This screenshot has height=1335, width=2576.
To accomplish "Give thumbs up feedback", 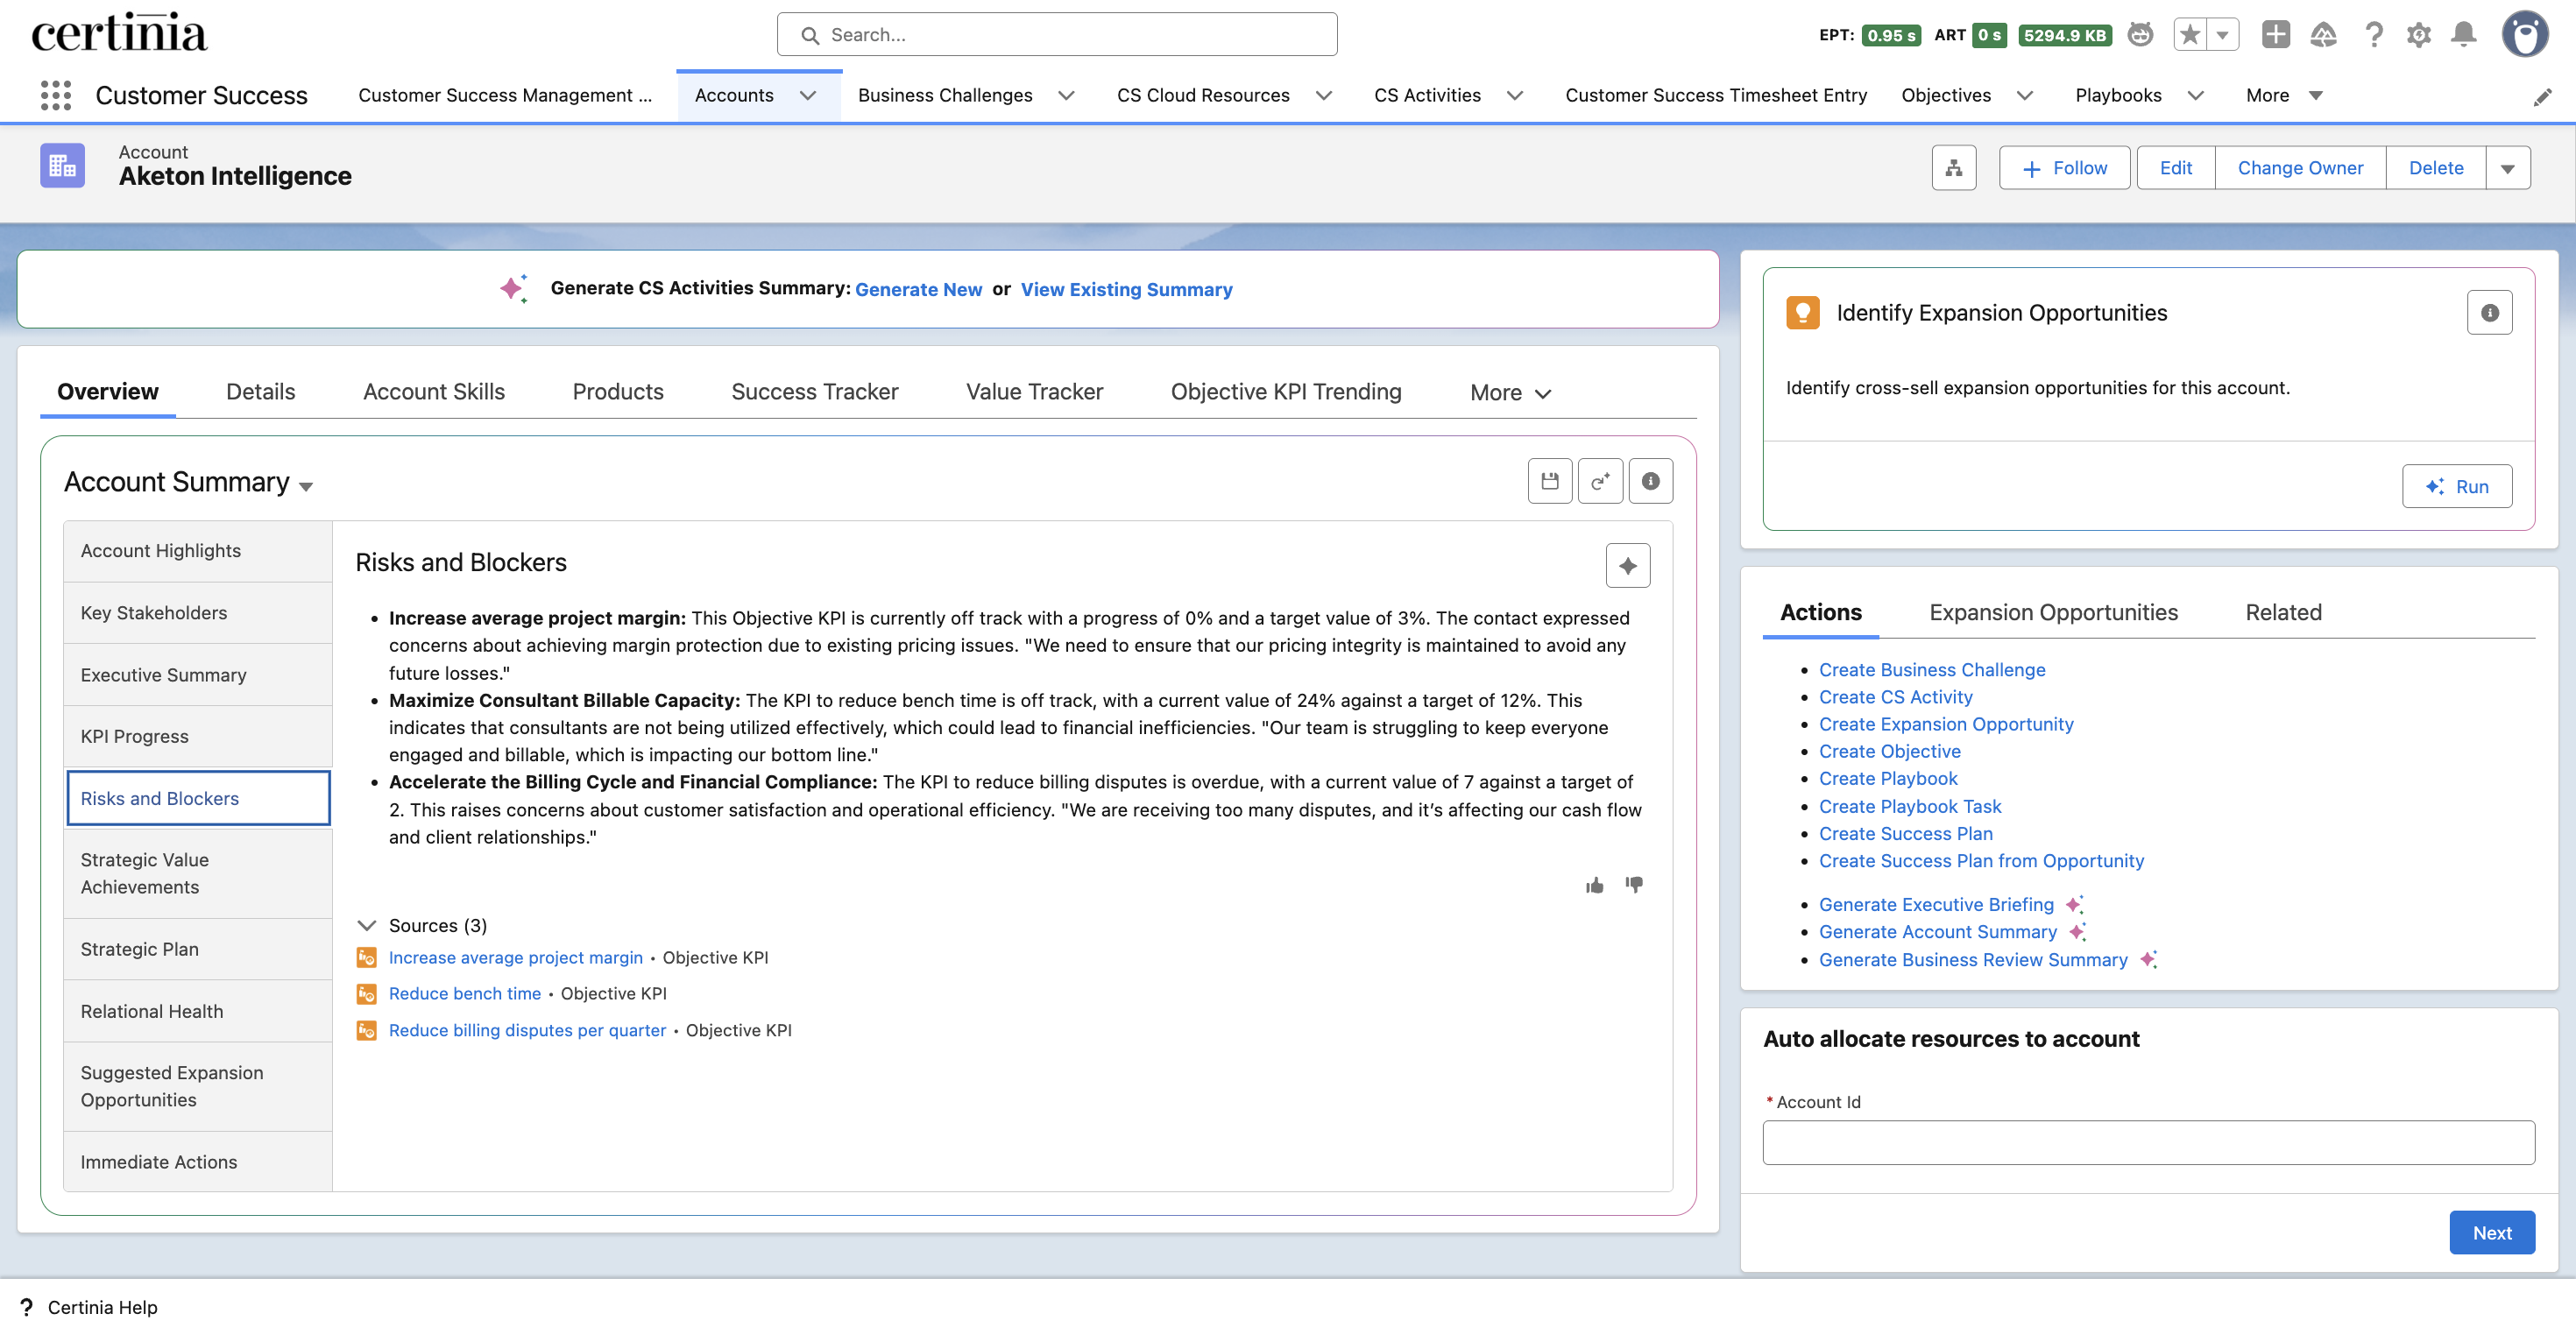I will tap(1595, 885).
